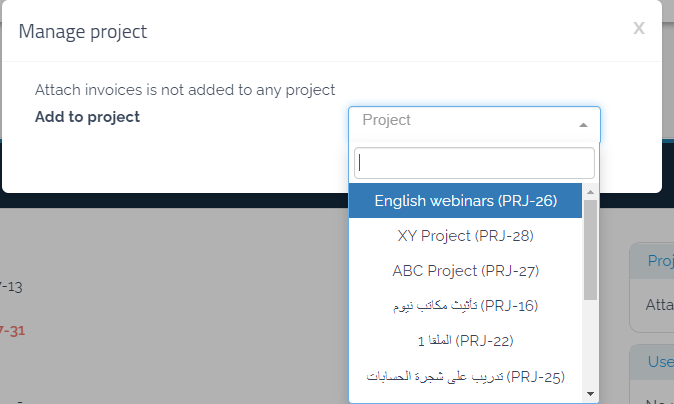Click the red date text behind dialog

click(x=12, y=331)
